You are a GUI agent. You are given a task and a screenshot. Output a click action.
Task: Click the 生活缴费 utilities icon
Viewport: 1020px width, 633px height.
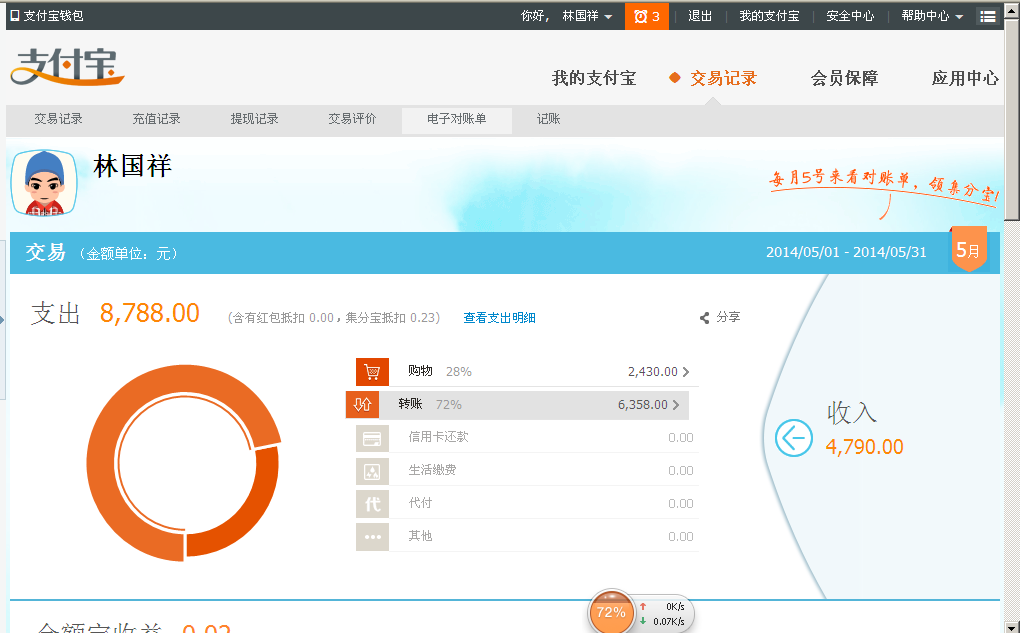[372, 471]
